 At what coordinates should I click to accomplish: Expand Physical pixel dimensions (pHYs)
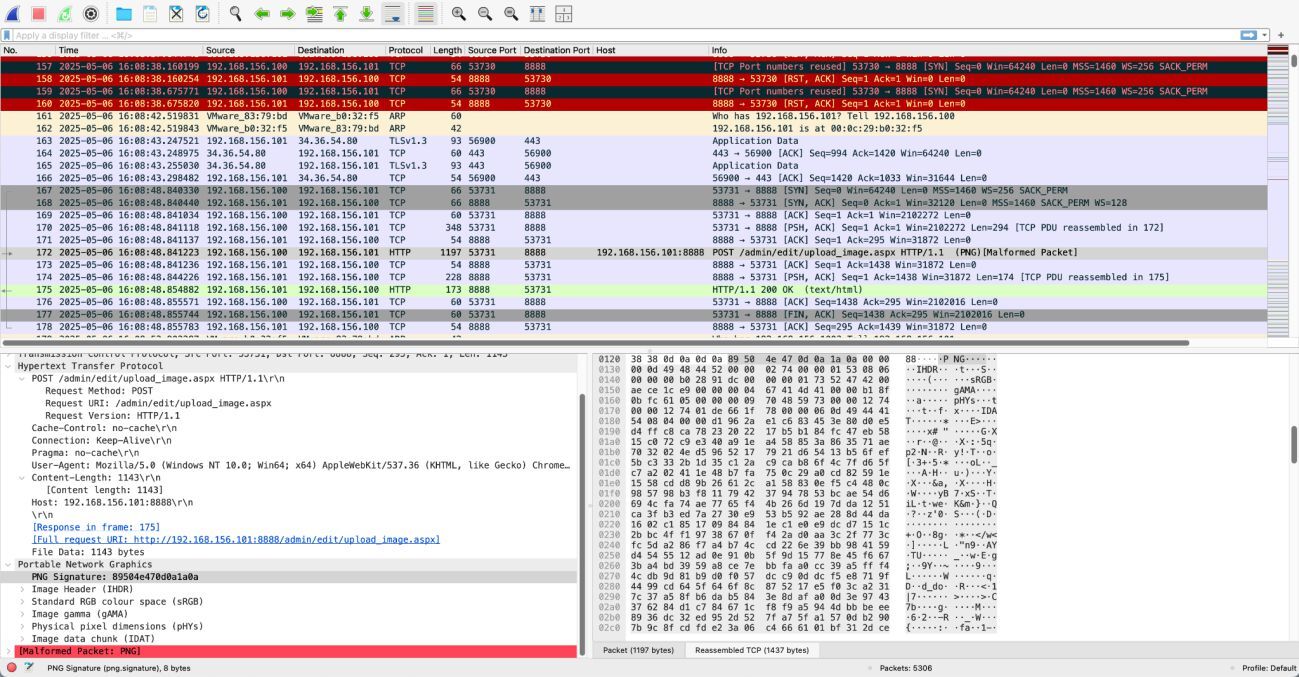tap(23, 626)
